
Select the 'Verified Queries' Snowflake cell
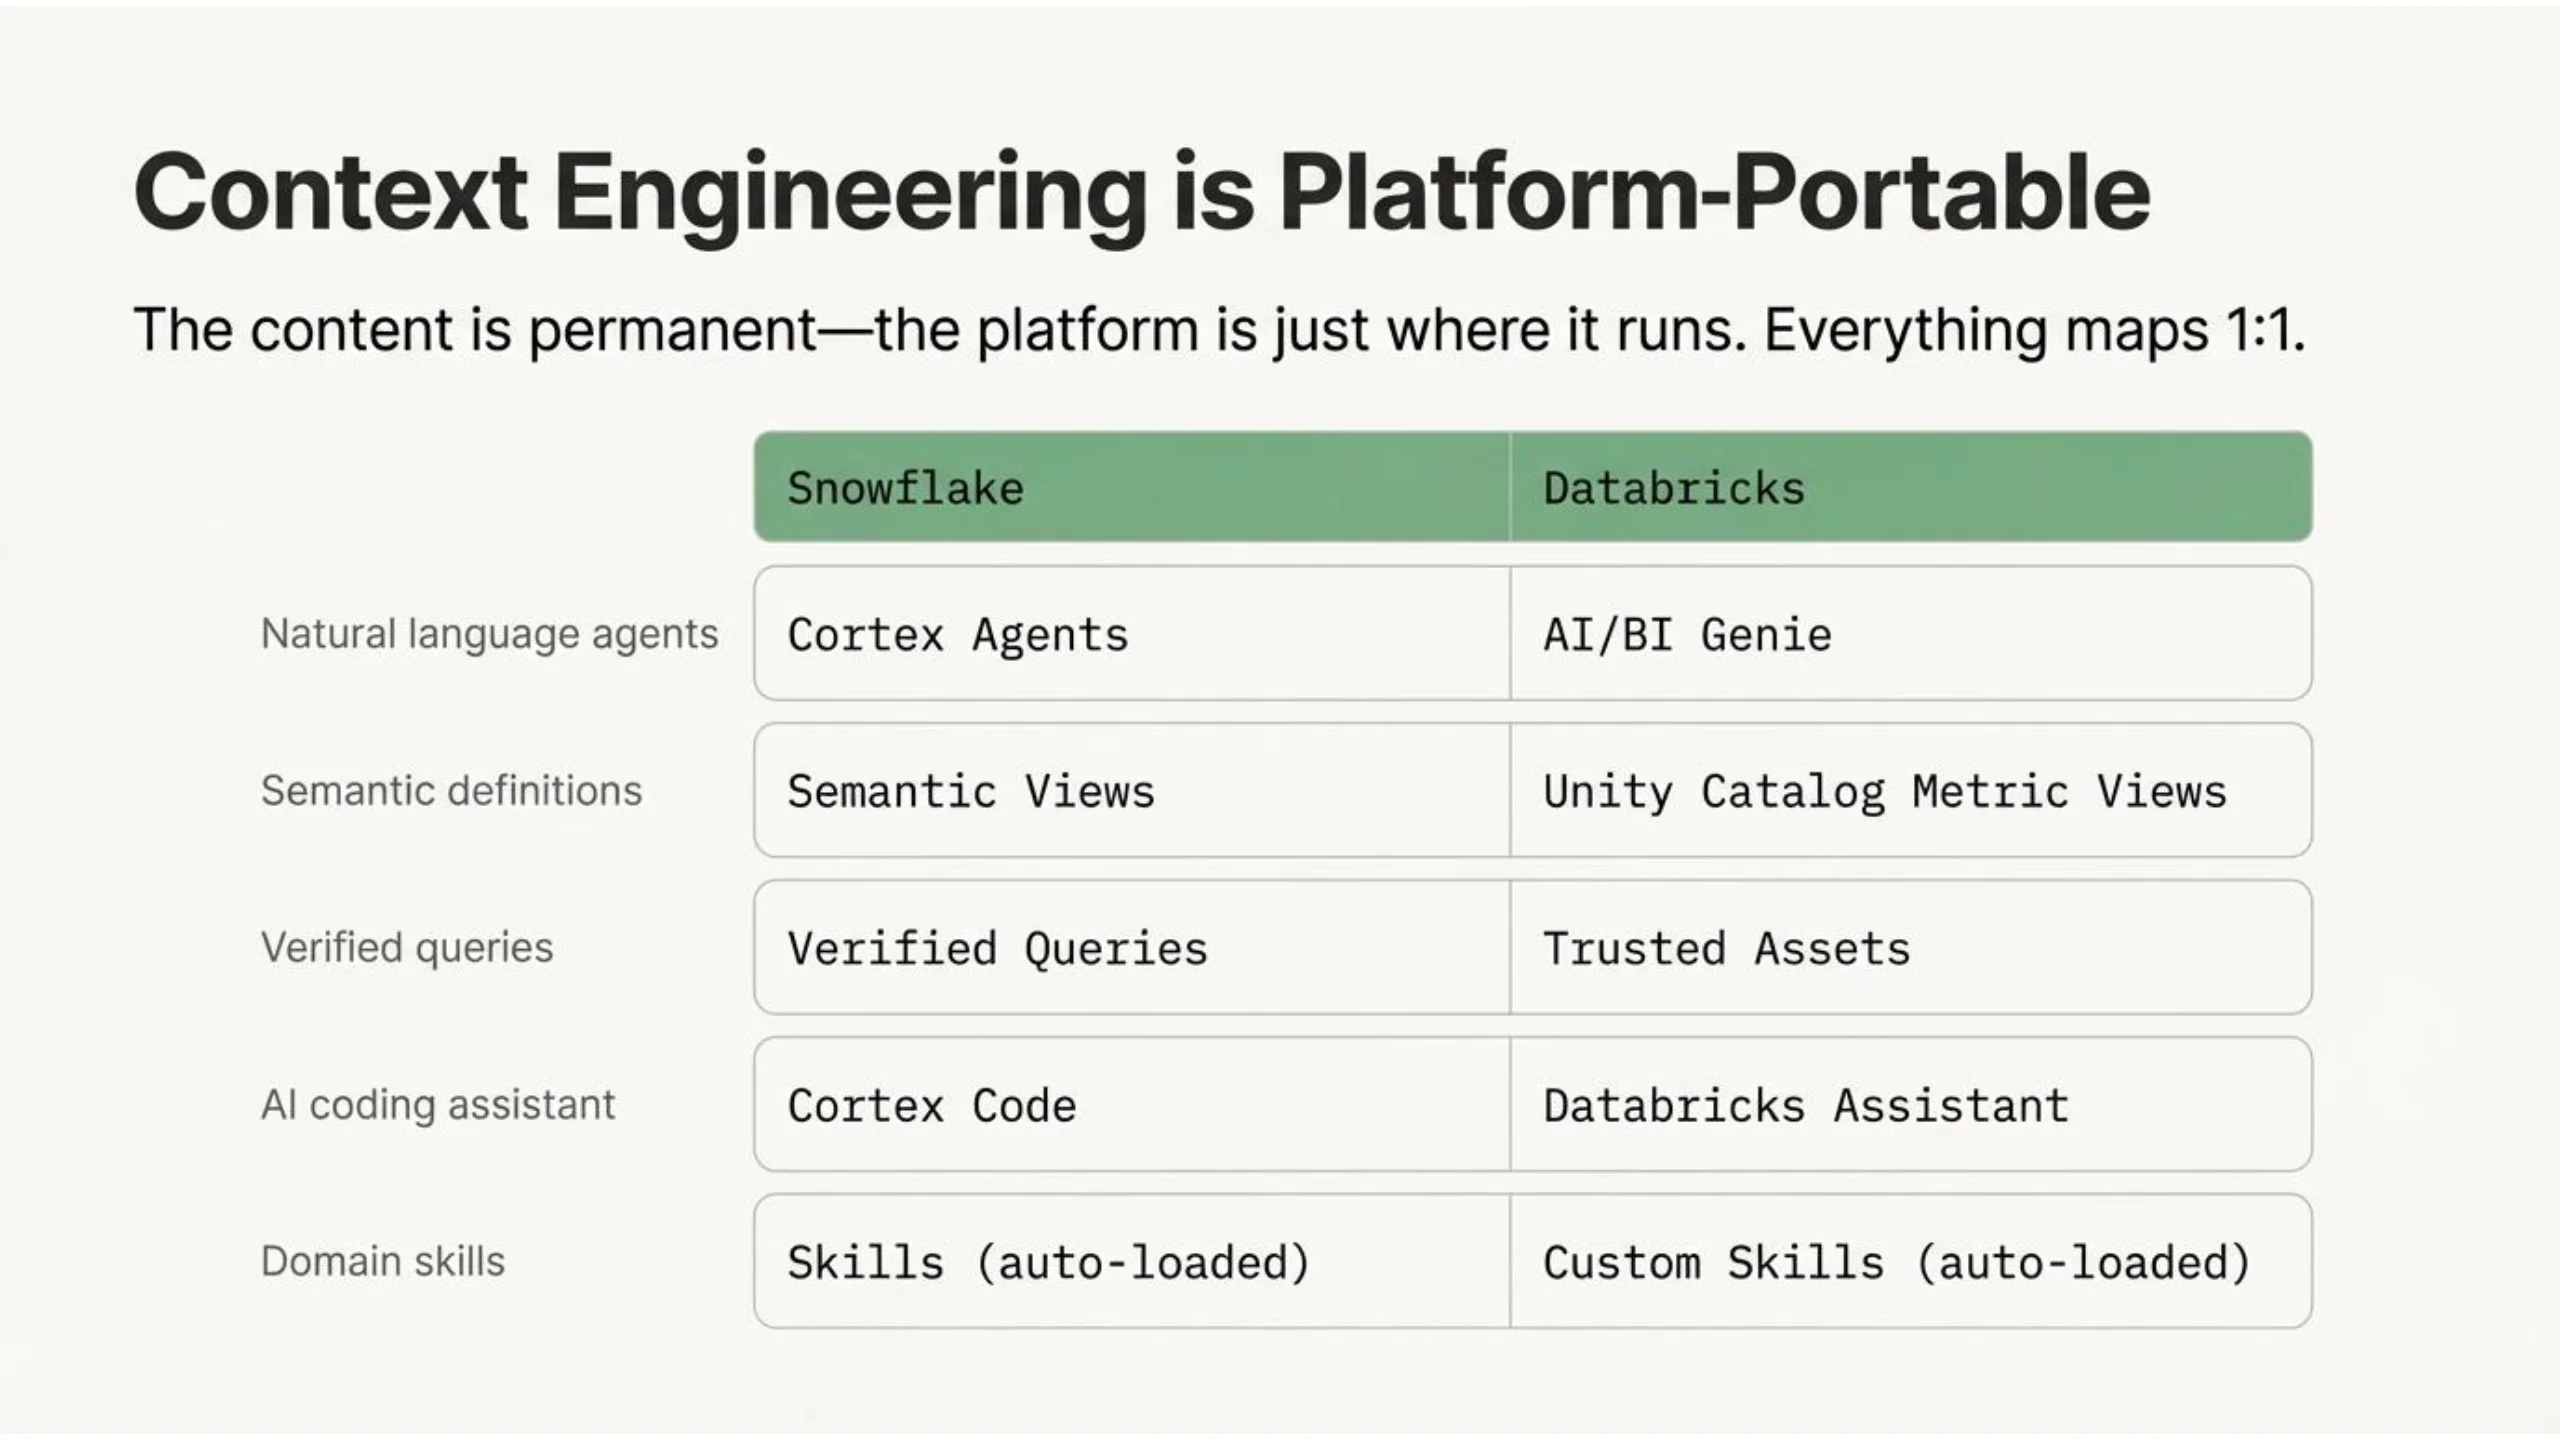[1132, 948]
